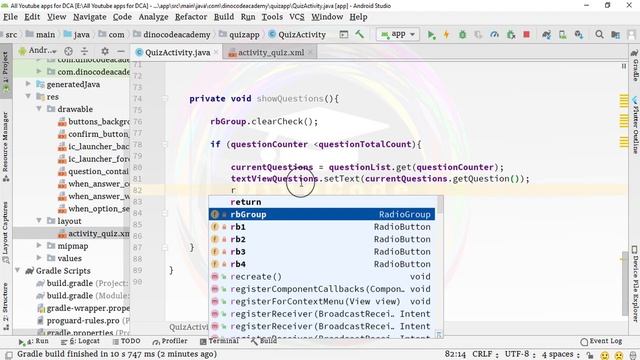640x360 pixels.
Task: Open the Device File Explorer panel
Action: point(635,284)
